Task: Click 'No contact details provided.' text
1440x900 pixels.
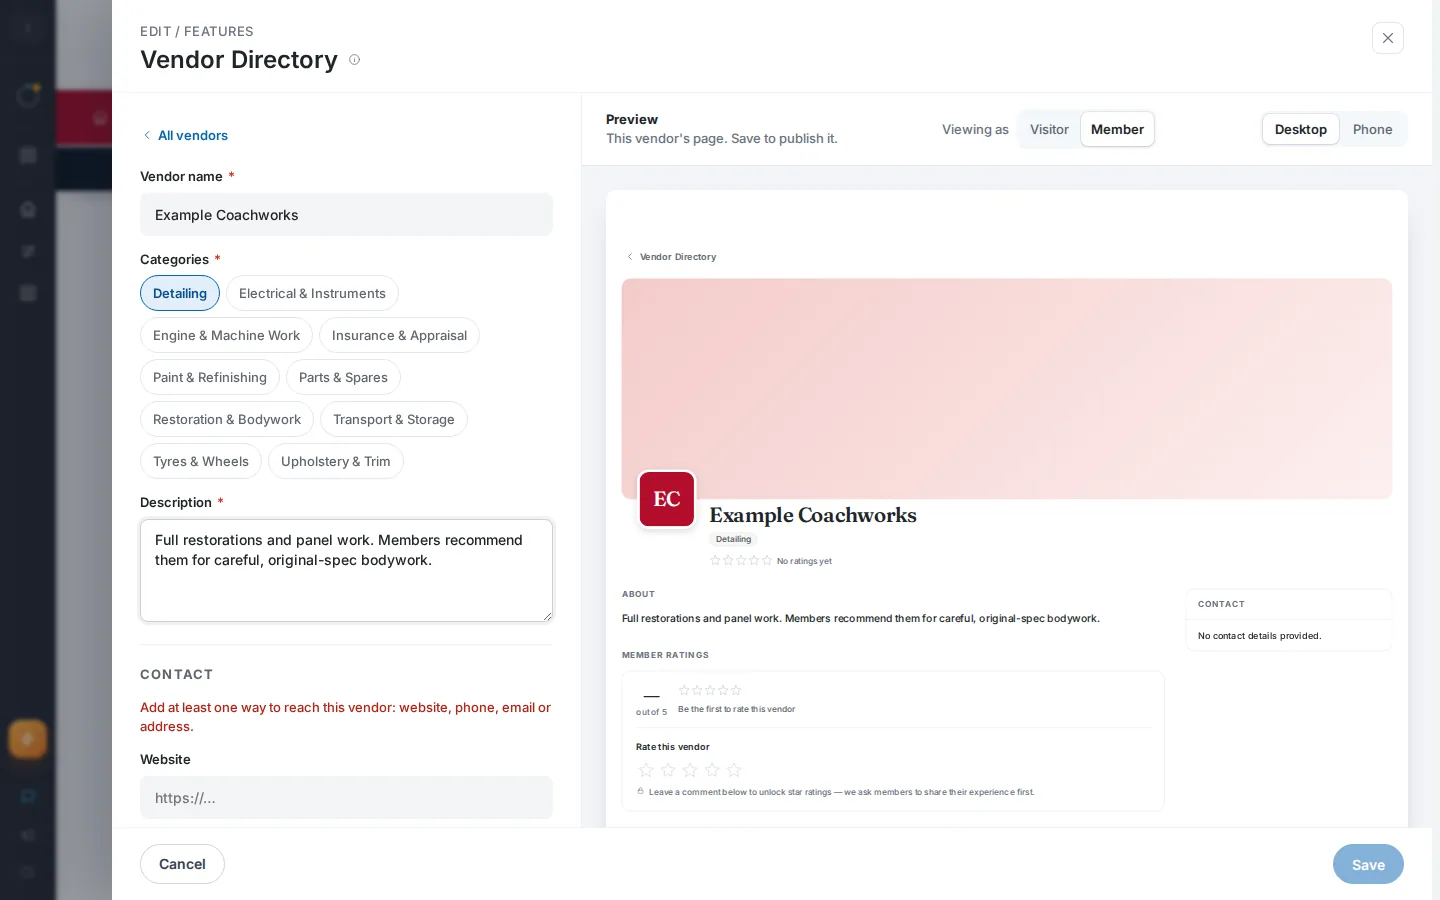Action: 1259,636
